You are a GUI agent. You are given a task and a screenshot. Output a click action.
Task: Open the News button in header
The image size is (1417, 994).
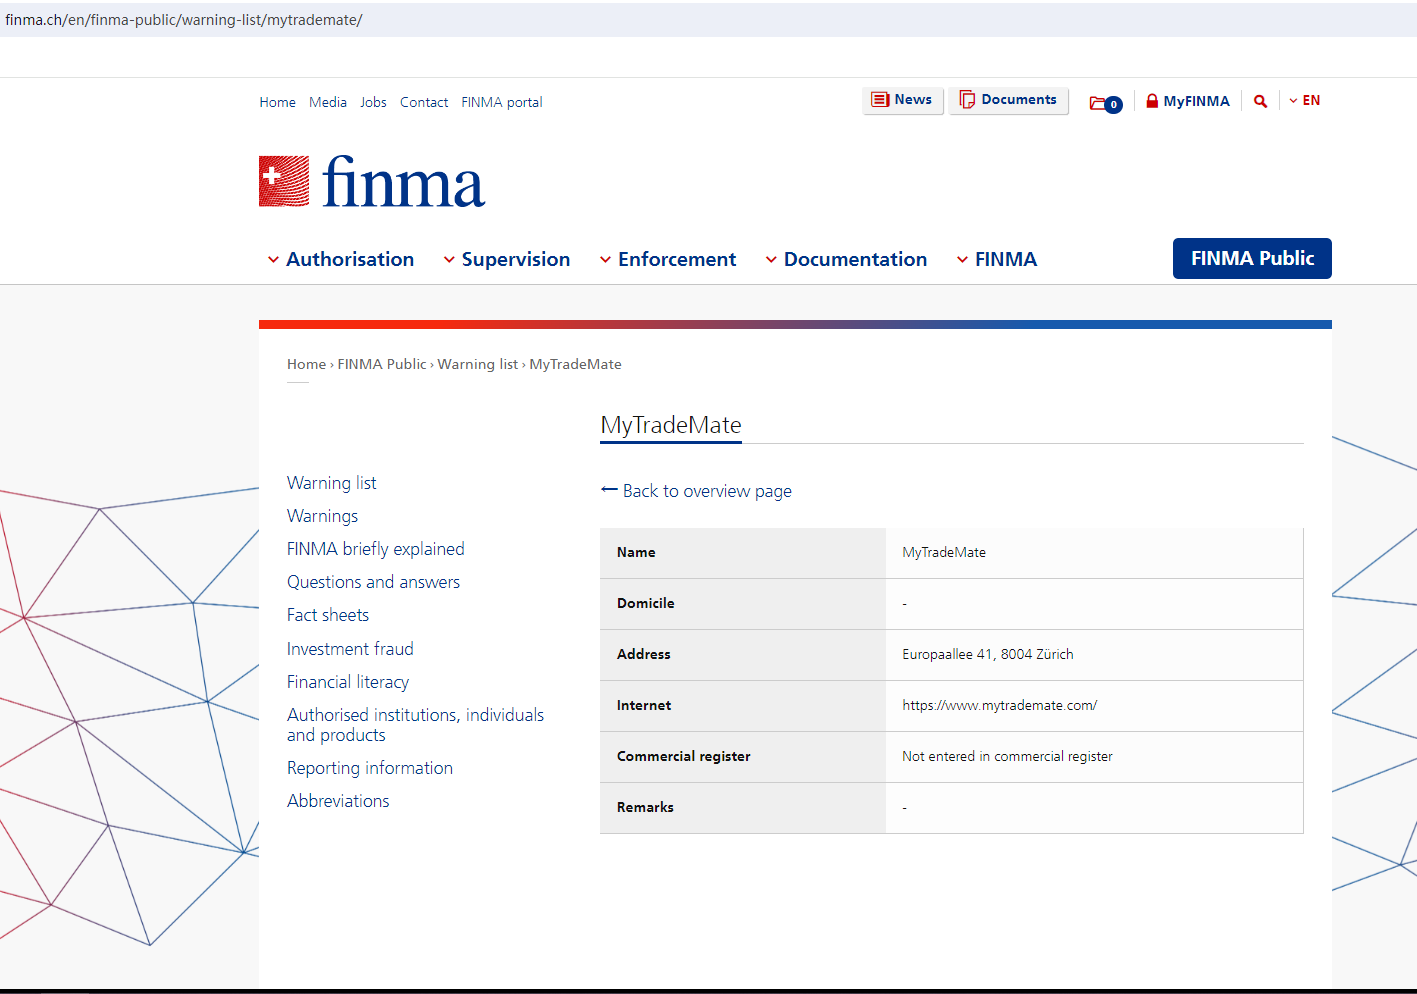click(902, 100)
